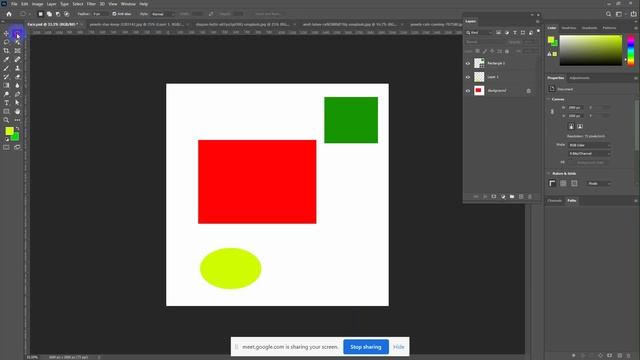Open the Edit Toolbar three-dots button
Viewport: 640px width, 360px height.
tap(17, 120)
